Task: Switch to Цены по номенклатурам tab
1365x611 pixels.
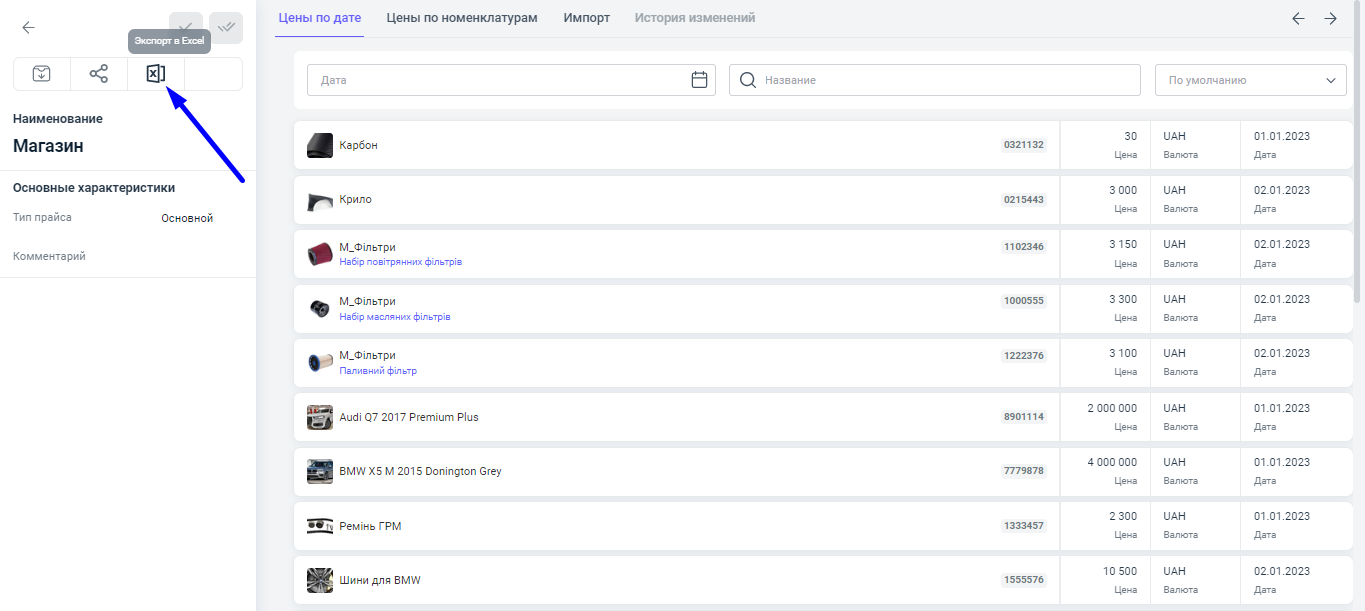Action: pyautogui.click(x=462, y=18)
